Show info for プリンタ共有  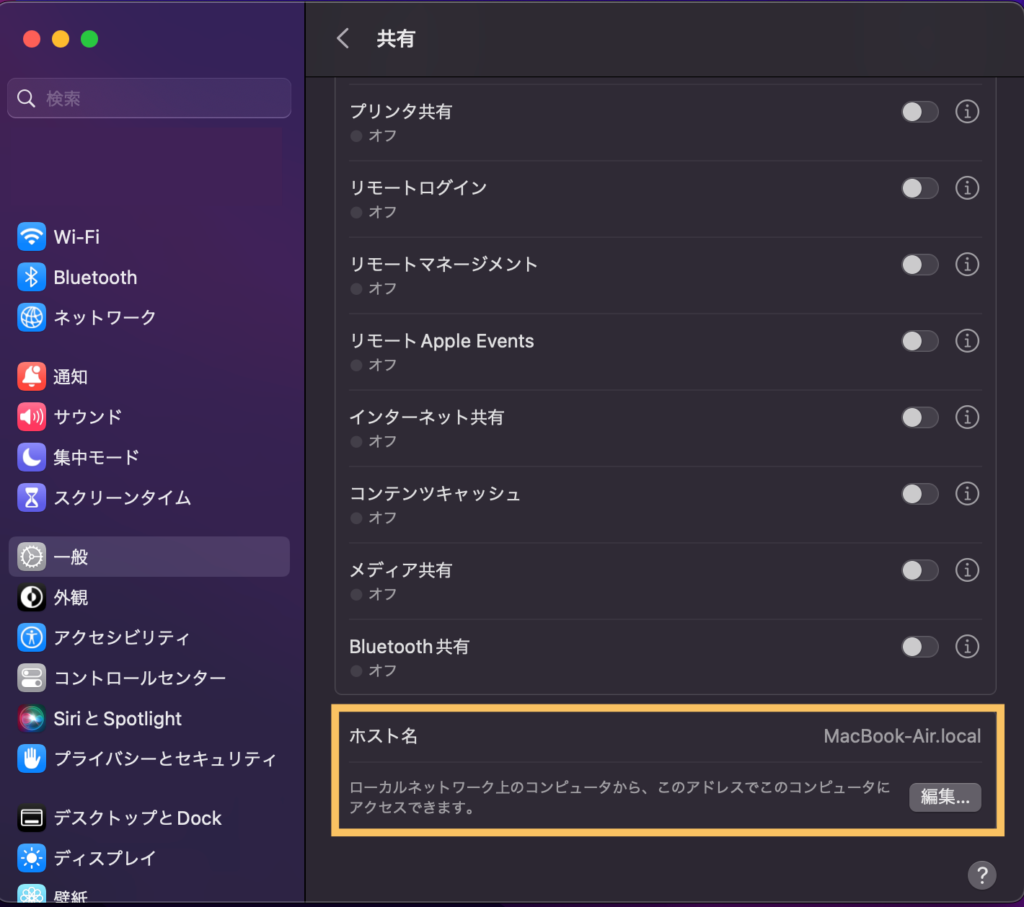point(967,112)
